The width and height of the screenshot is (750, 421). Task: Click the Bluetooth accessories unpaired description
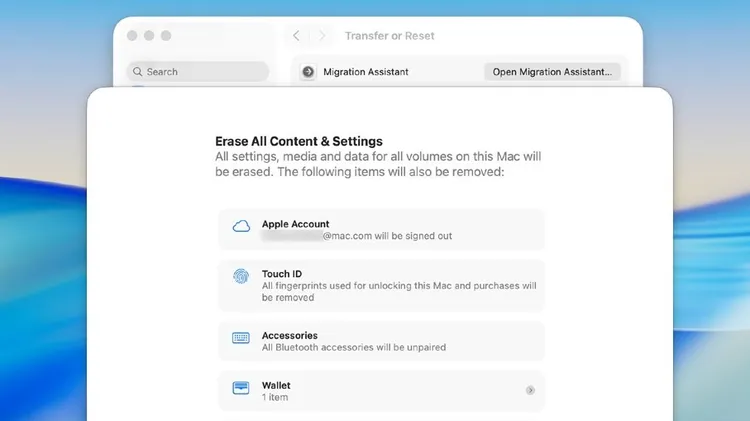(x=353, y=348)
